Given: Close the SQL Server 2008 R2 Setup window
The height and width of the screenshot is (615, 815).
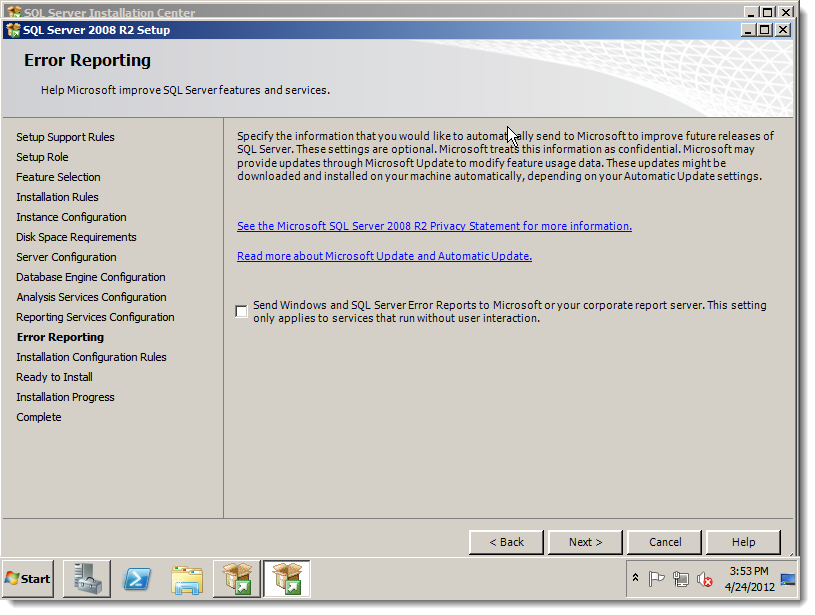Looking at the screenshot, I should tap(783, 30).
